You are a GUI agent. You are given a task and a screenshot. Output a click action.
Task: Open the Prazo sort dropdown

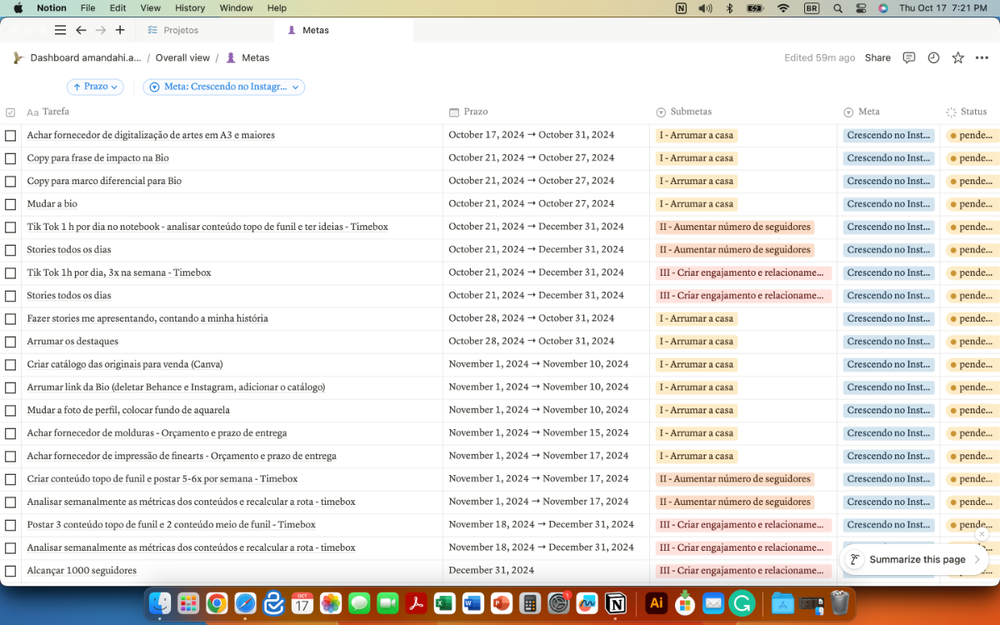point(95,87)
